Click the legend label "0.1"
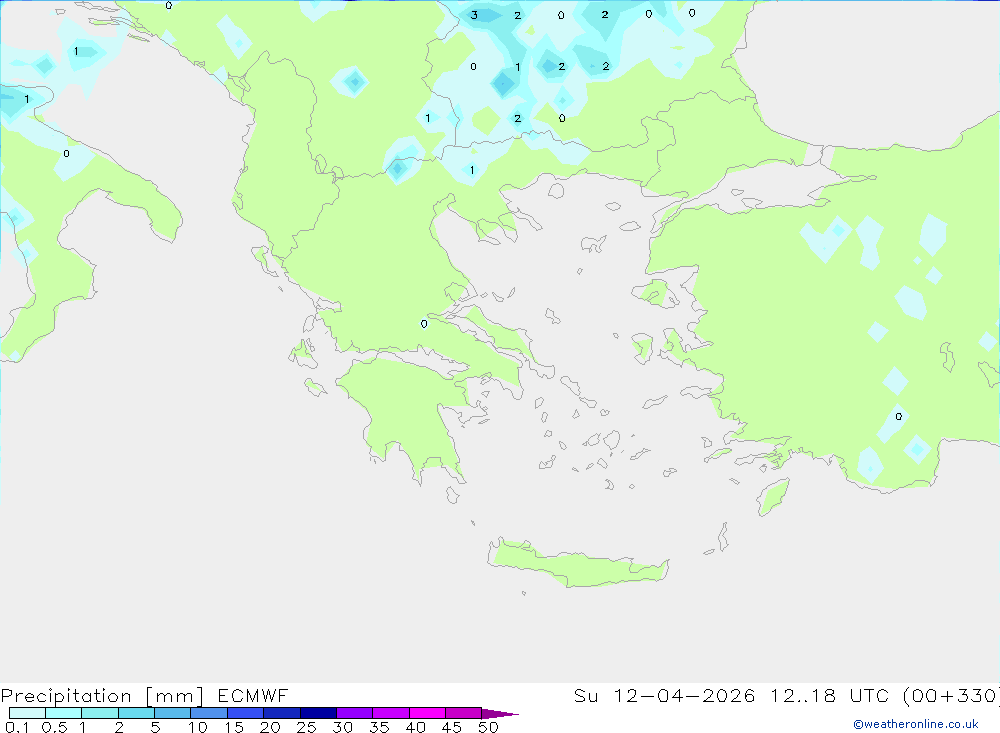Viewport: 1000px width, 733px height. coord(17,727)
